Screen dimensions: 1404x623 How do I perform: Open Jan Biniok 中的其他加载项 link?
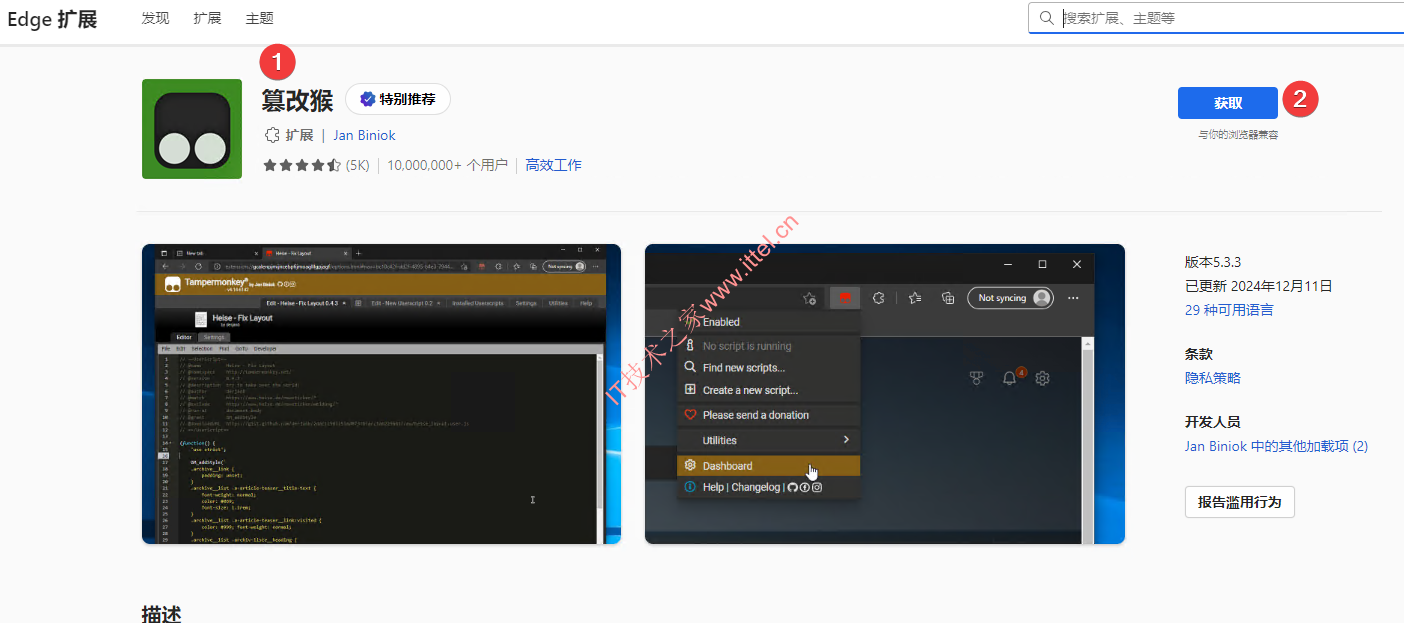tap(1276, 446)
